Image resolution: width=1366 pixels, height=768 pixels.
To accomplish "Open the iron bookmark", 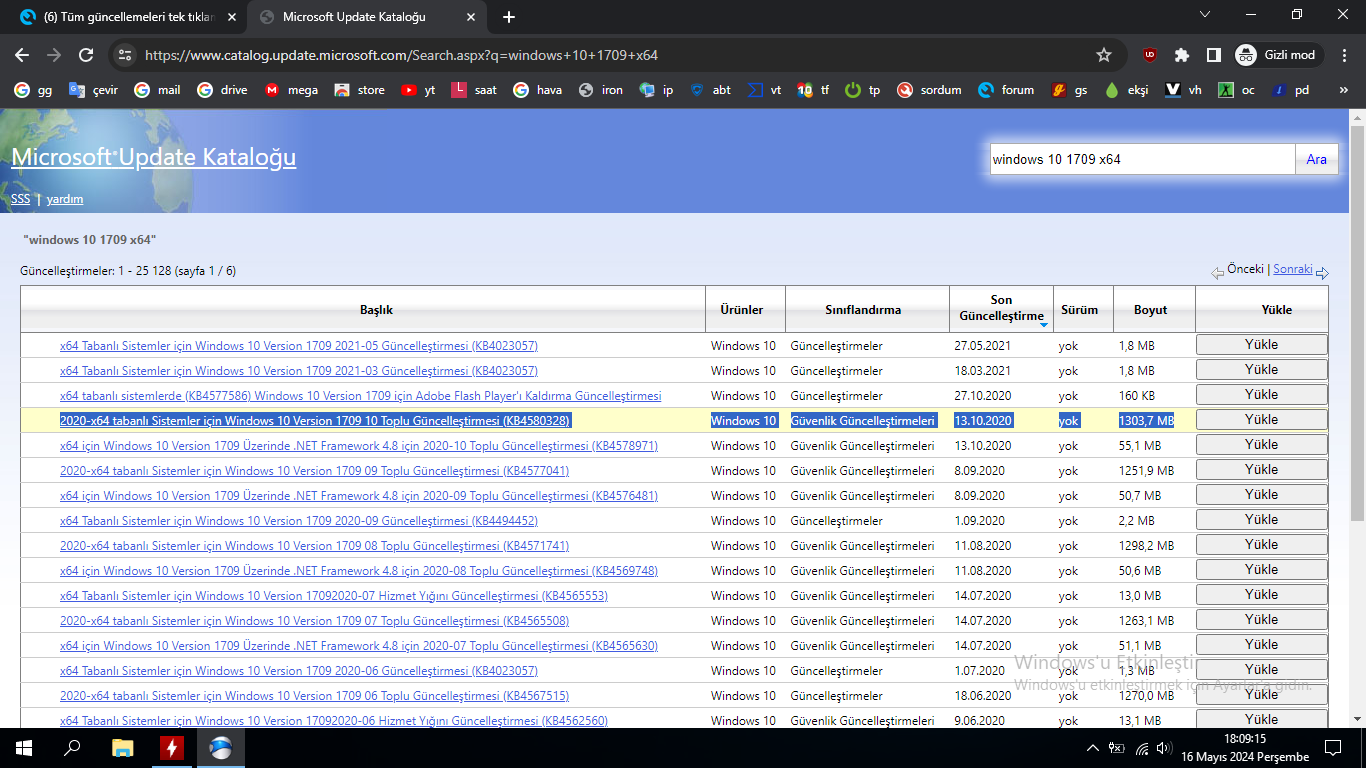I will (x=601, y=90).
